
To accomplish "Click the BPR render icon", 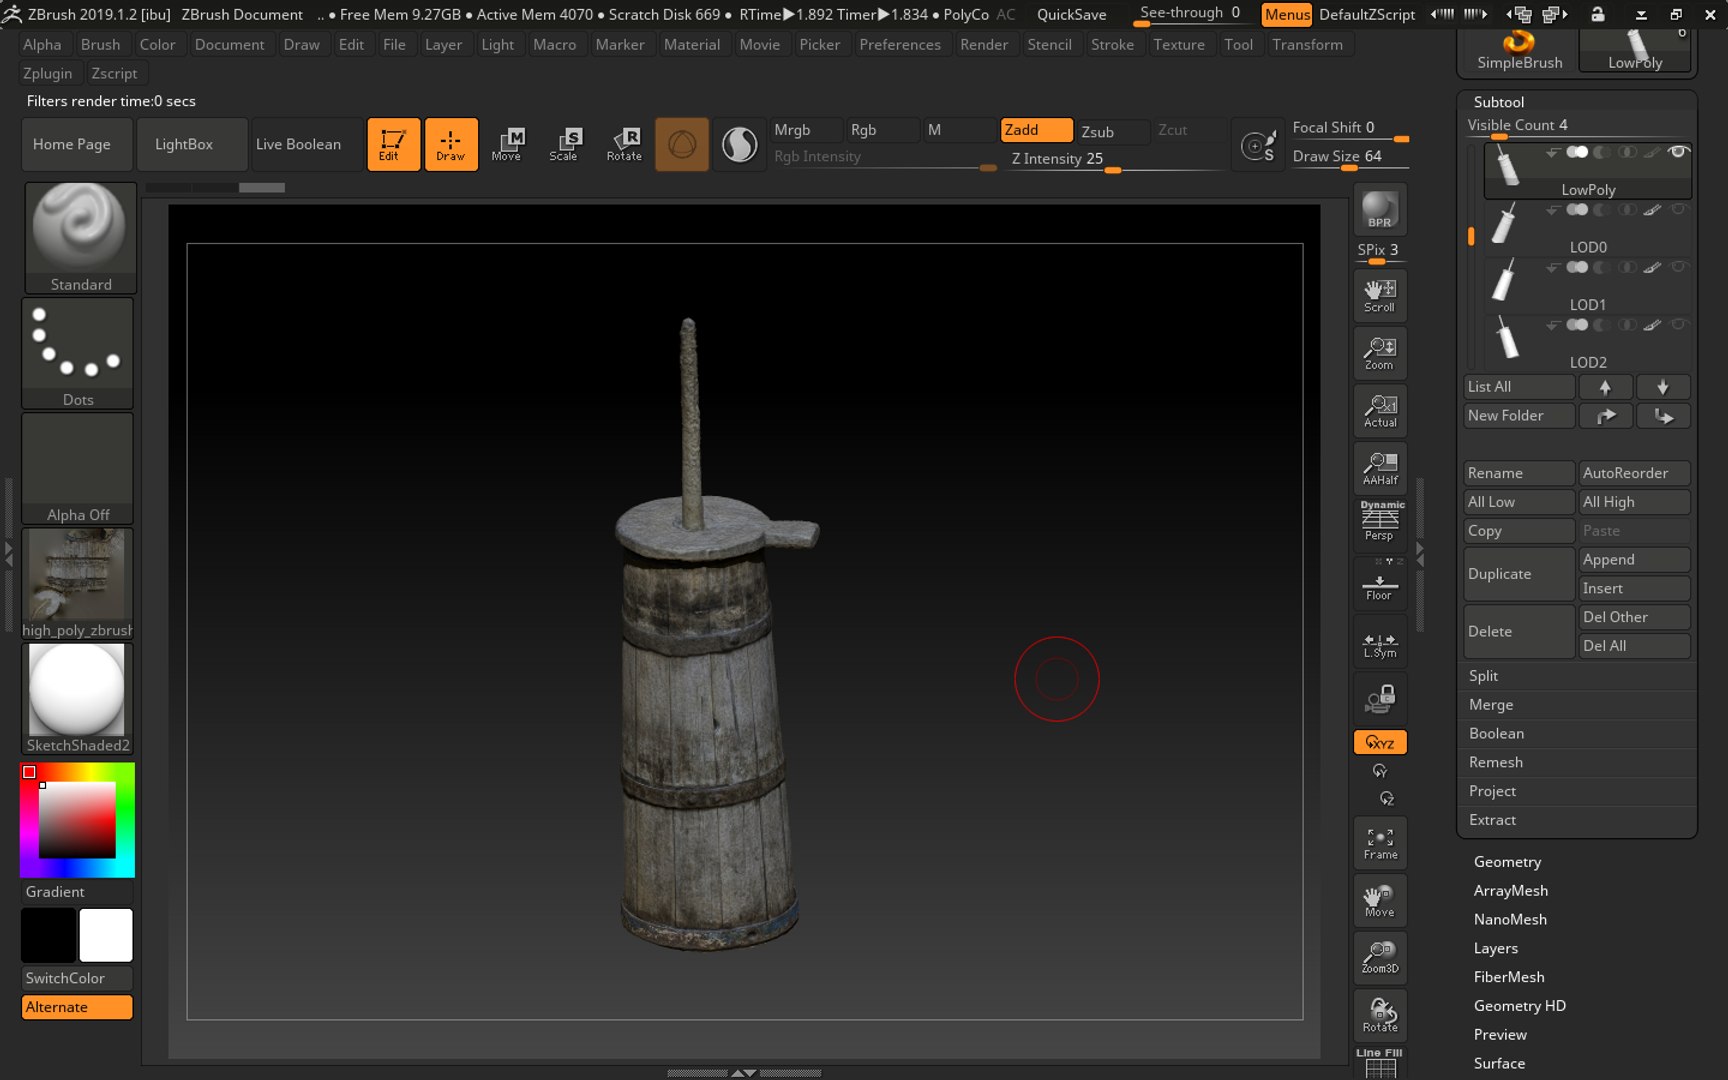I will pos(1380,210).
